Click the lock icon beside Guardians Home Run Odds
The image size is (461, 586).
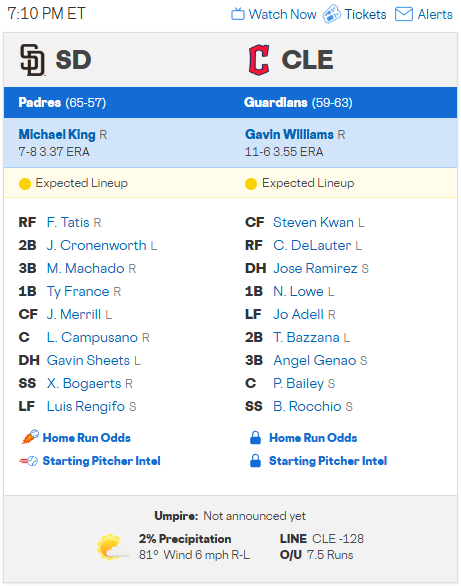[255, 437]
